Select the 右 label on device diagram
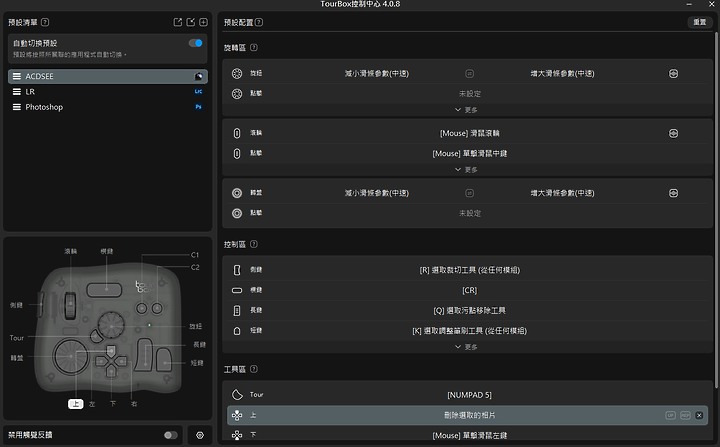This screenshot has width=720, height=447. tap(134, 404)
